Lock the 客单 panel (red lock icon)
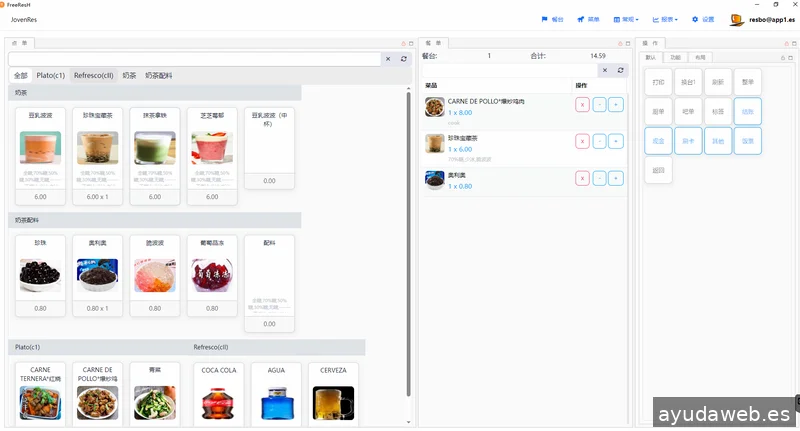This screenshot has width=800, height=431. pyautogui.click(x=620, y=43)
